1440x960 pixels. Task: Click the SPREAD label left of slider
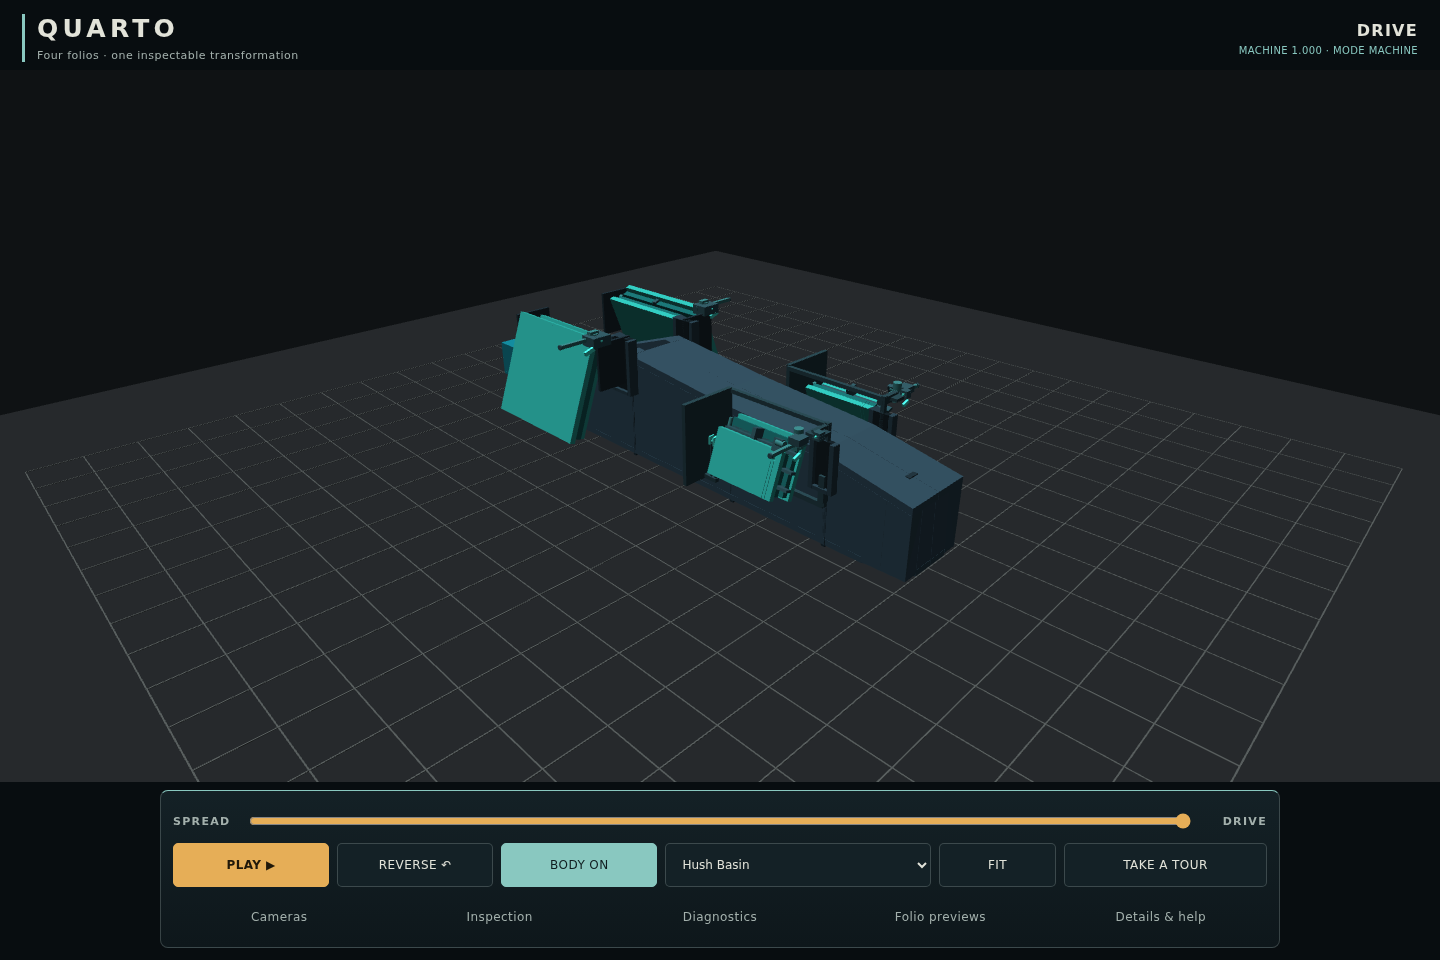(201, 821)
